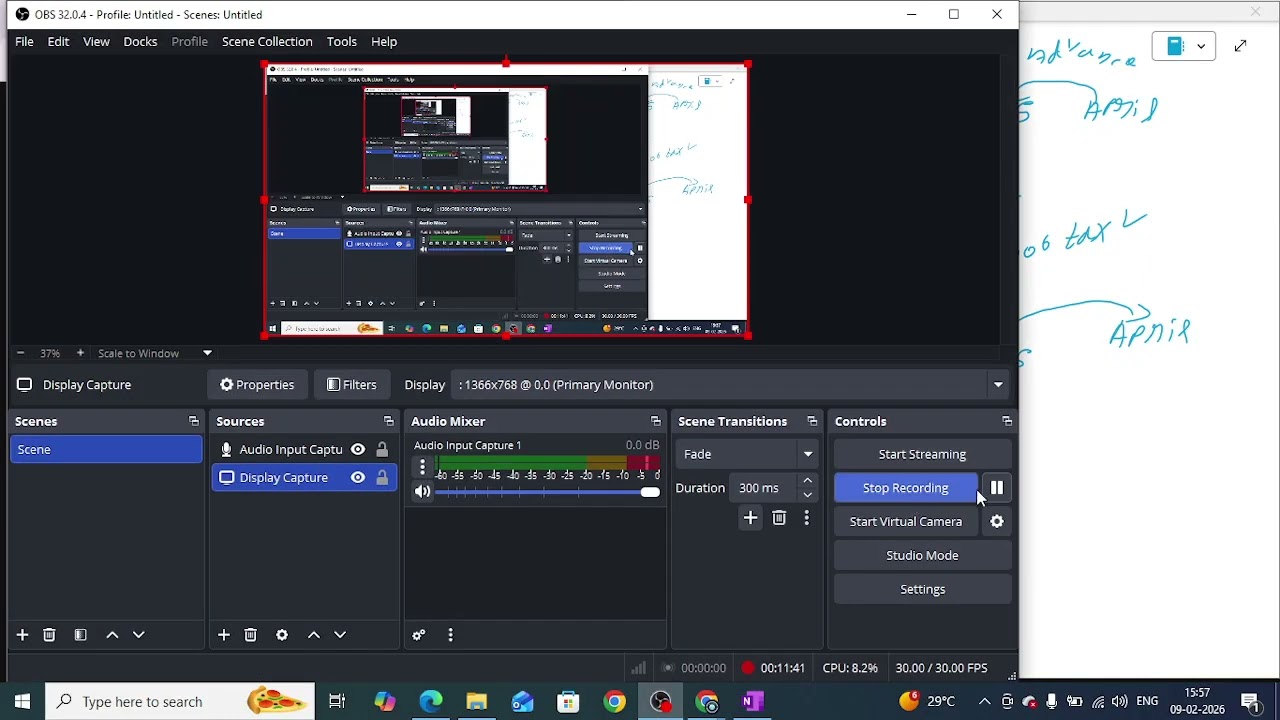Open View menu

tap(96, 42)
